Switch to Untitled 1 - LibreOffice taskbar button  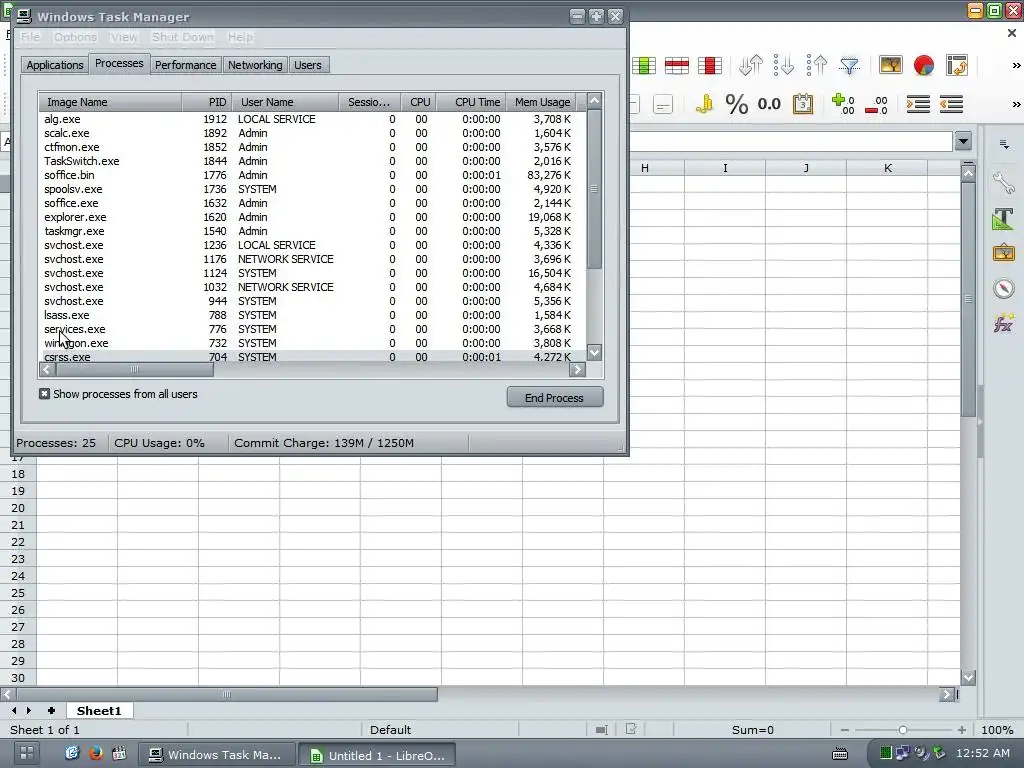[x=377, y=756]
